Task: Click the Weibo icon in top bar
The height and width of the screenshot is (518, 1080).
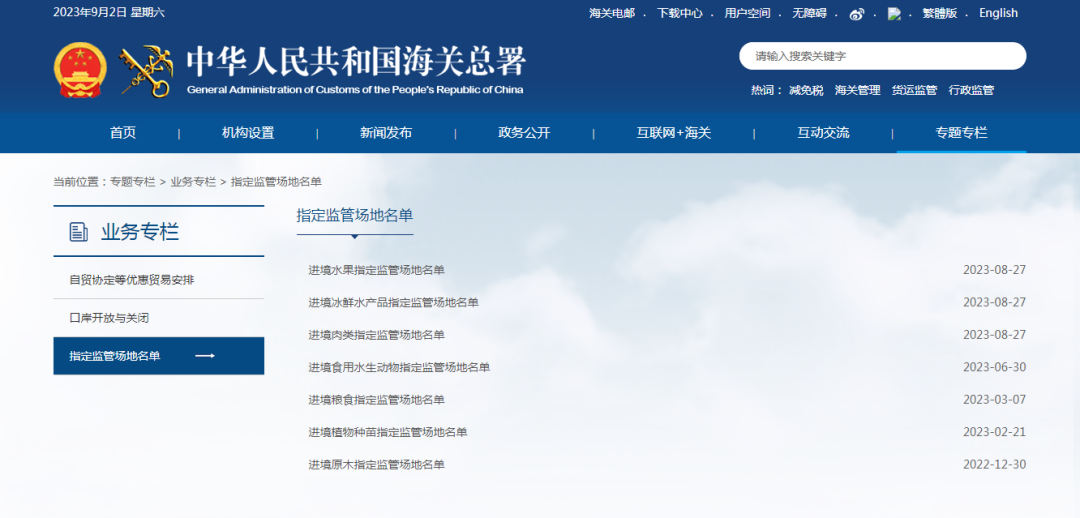Action: click(x=856, y=14)
